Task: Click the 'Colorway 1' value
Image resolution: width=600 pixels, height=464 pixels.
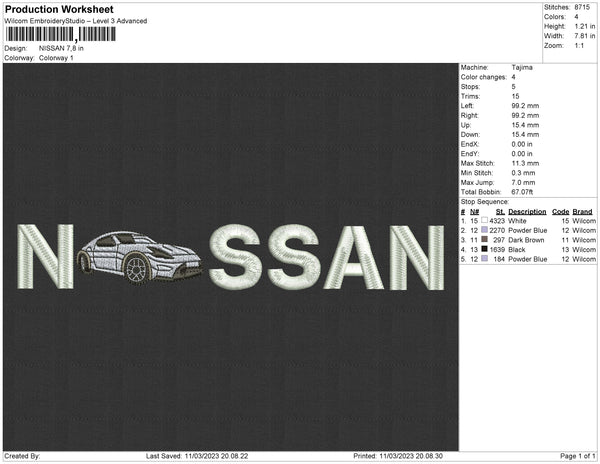Action: pyautogui.click(x=56, y=58)
